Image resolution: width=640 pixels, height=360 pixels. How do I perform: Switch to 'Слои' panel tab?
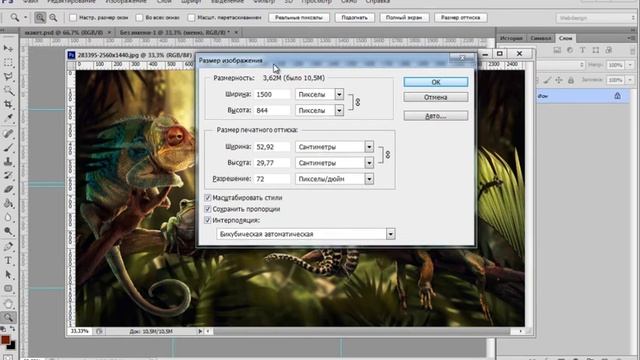coord(565,38)
